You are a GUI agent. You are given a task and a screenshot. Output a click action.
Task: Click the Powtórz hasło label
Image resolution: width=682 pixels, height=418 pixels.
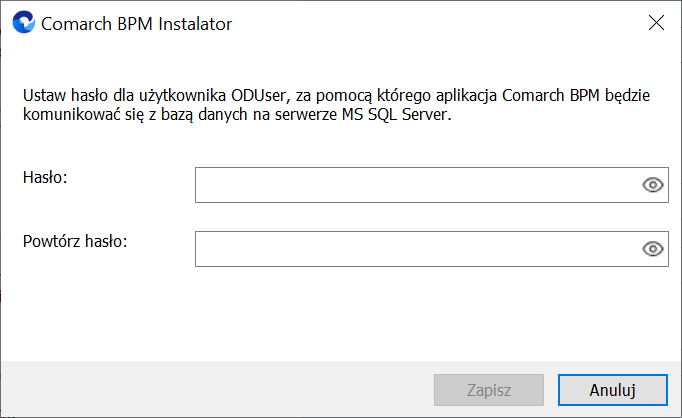75,241
